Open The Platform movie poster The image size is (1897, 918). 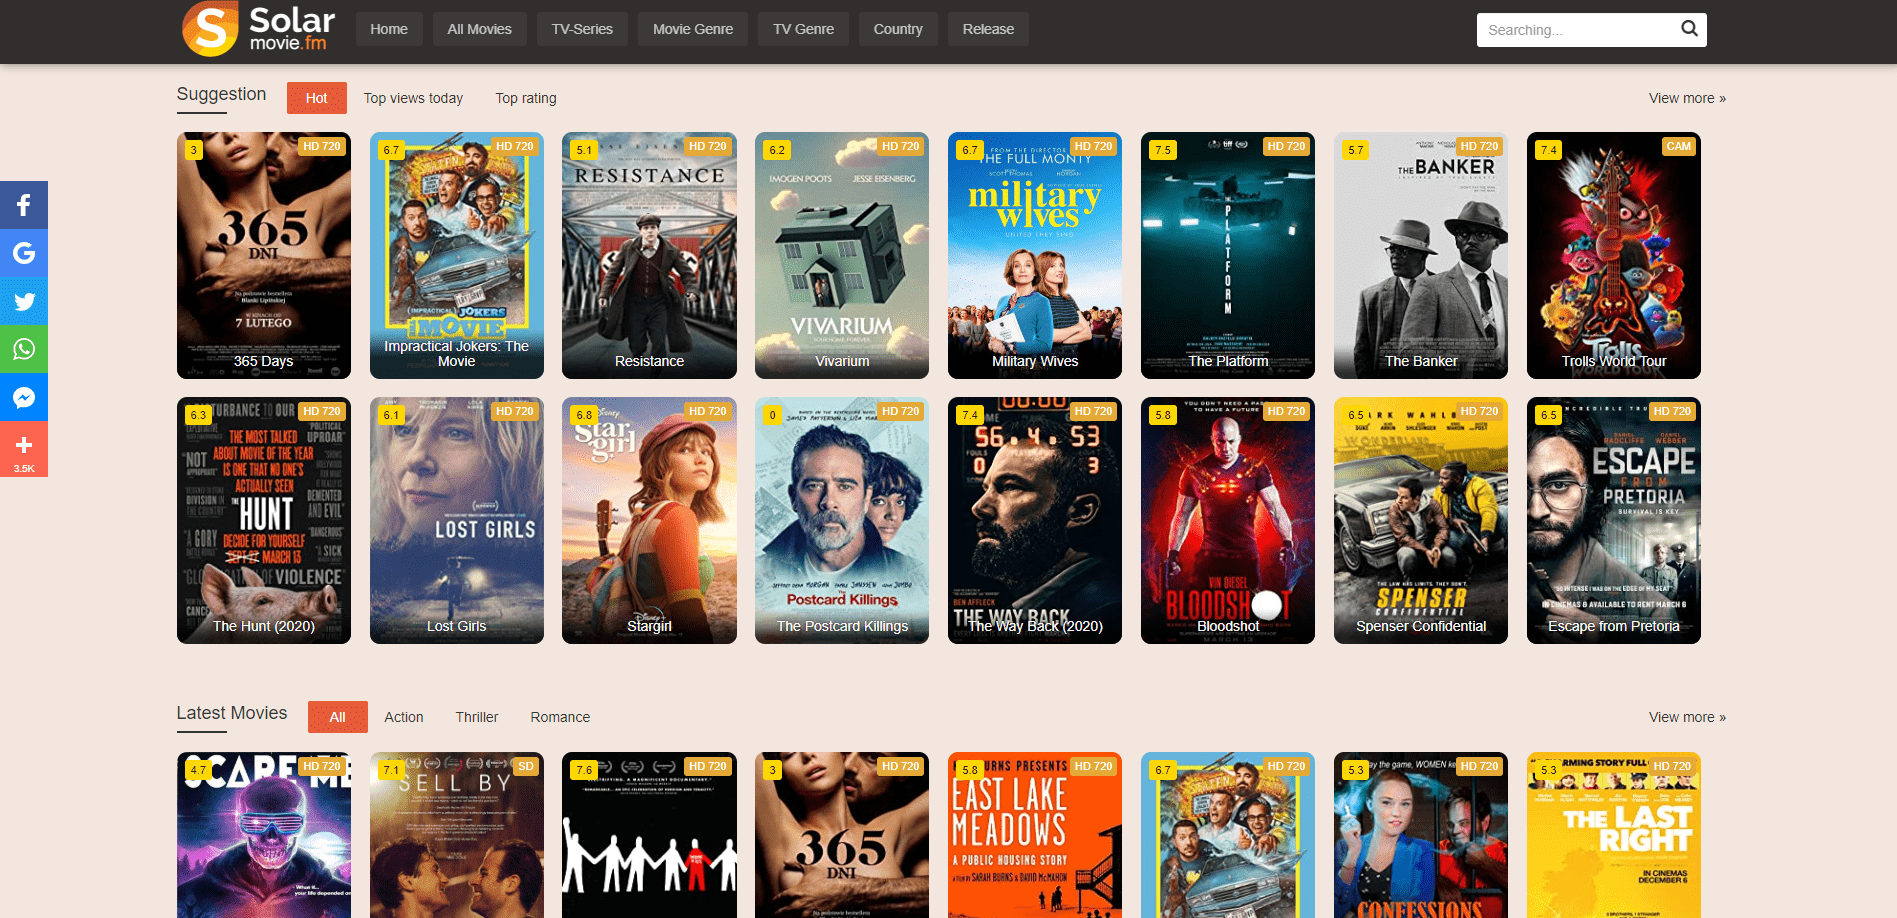pyautogui.click(x=1228, y=255)
